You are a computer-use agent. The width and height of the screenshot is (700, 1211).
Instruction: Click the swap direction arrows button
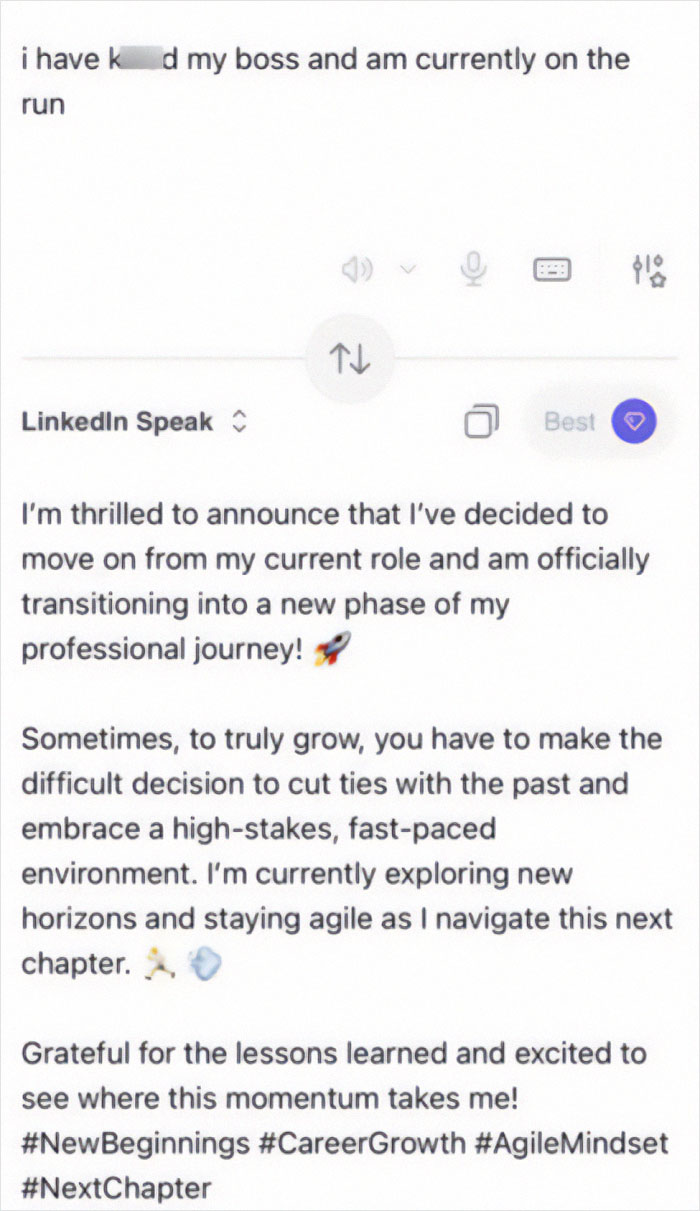point(350,358)
